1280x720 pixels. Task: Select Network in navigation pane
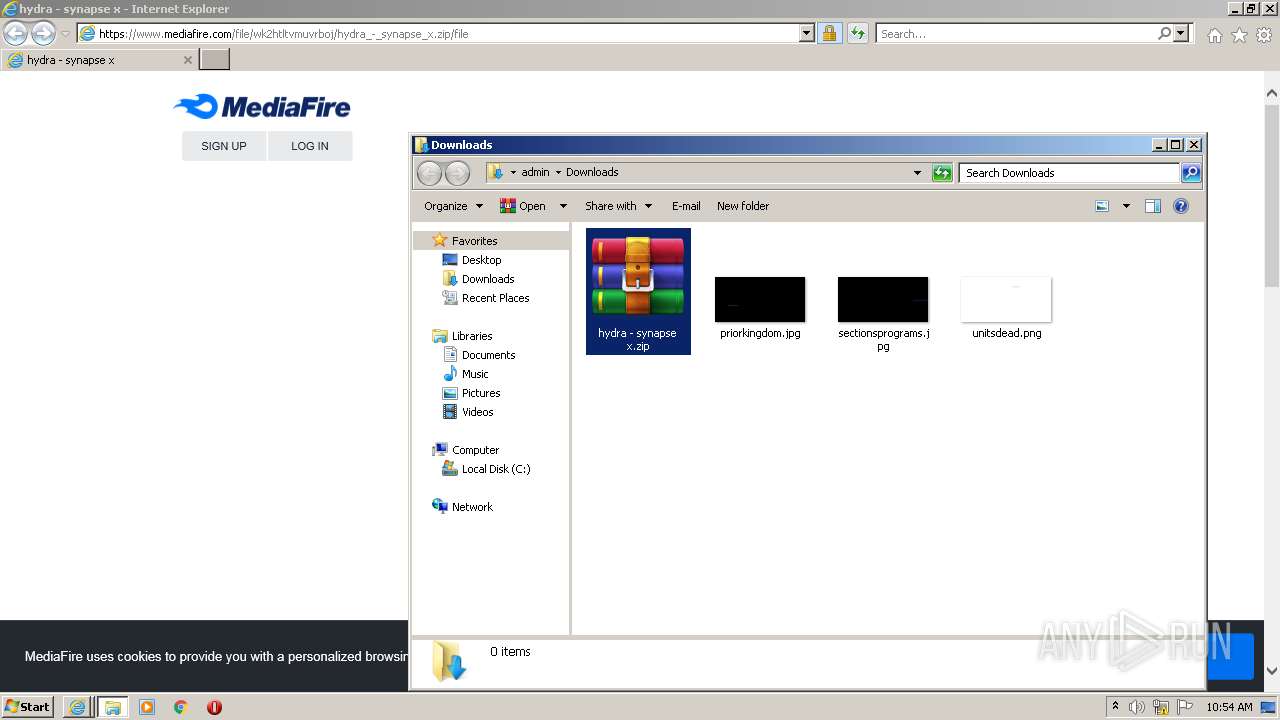tap(472, 507)
